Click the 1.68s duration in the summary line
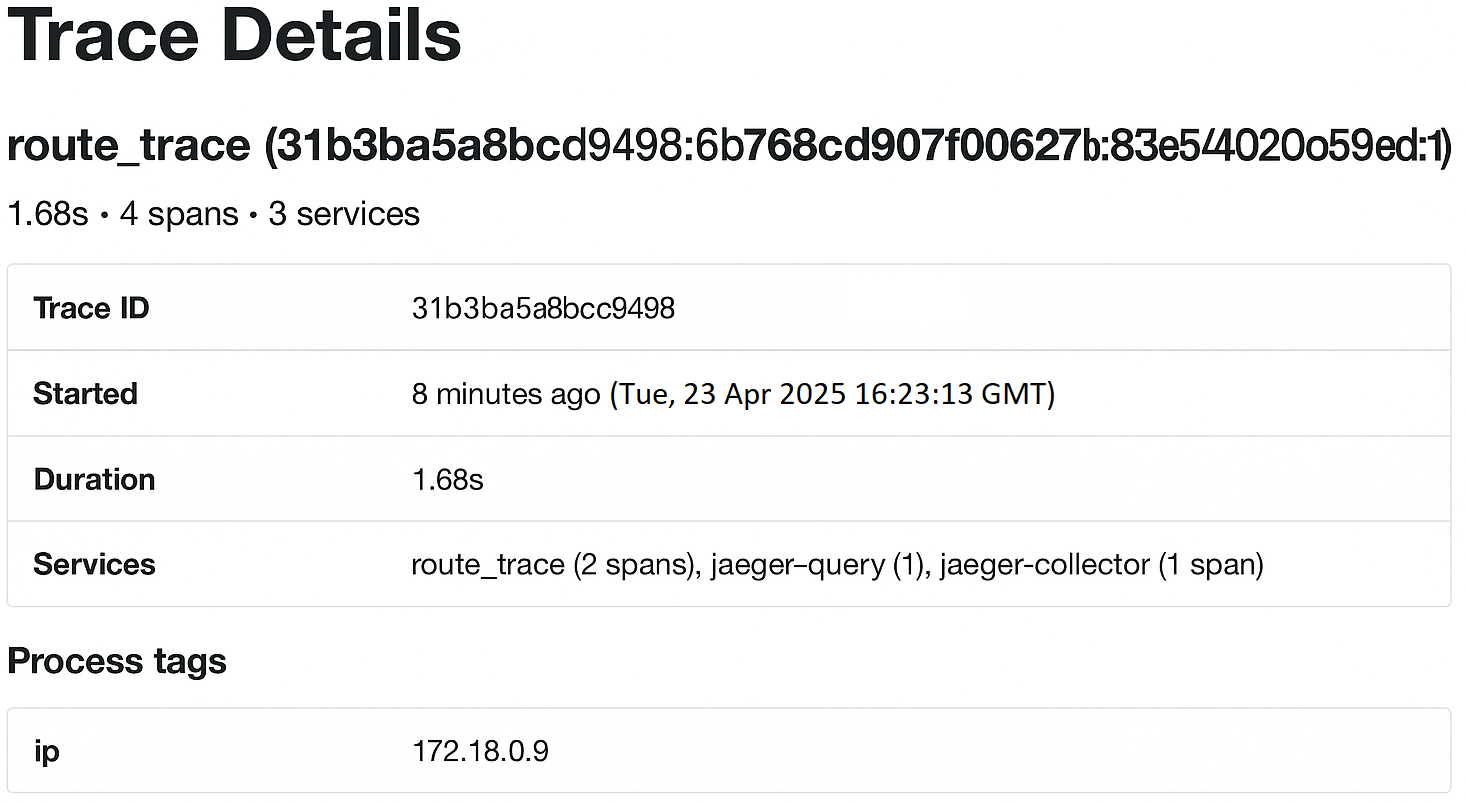 (48, 213)
